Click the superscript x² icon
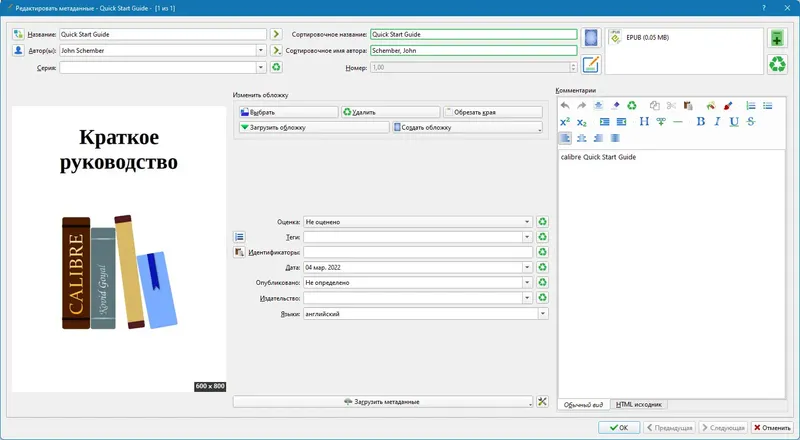This screenshot has width=800, height=440. [x=565, y=121]
